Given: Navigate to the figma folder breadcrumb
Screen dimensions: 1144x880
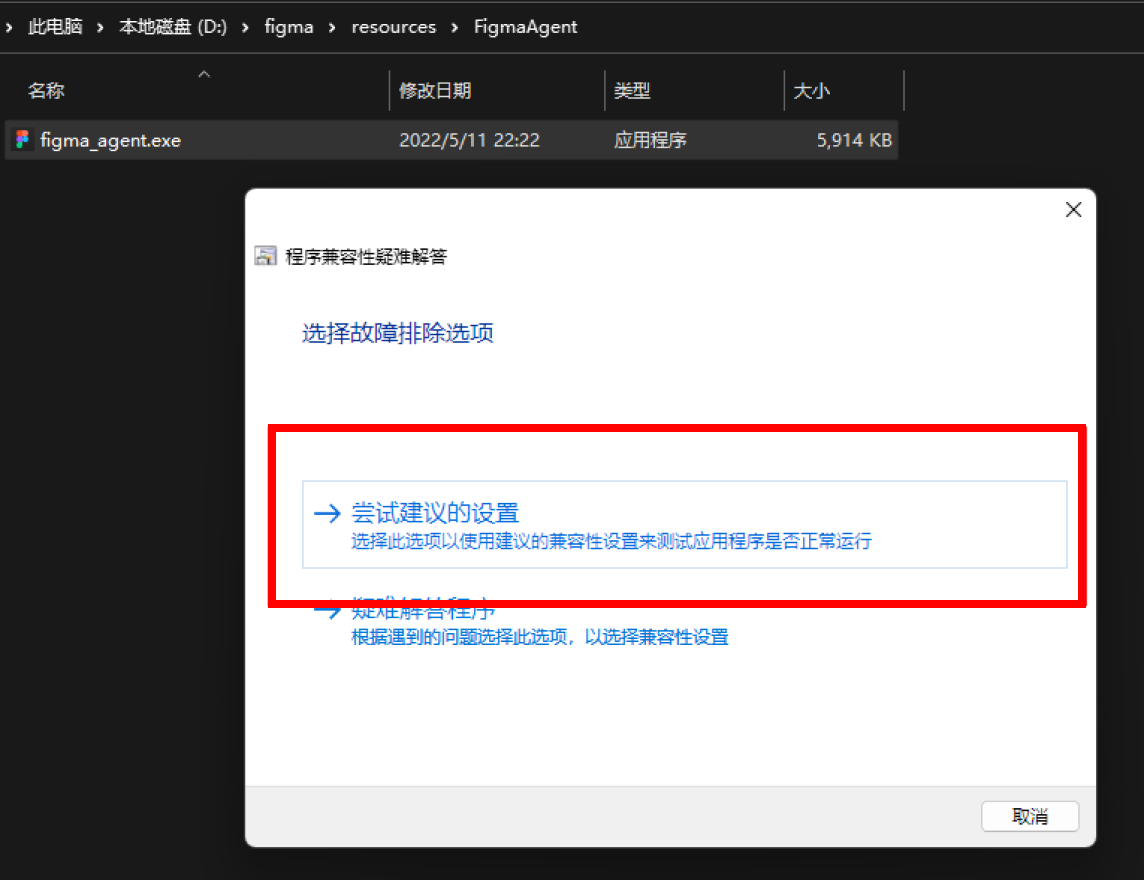Looking at the screenshot, I should coord(289,27).
